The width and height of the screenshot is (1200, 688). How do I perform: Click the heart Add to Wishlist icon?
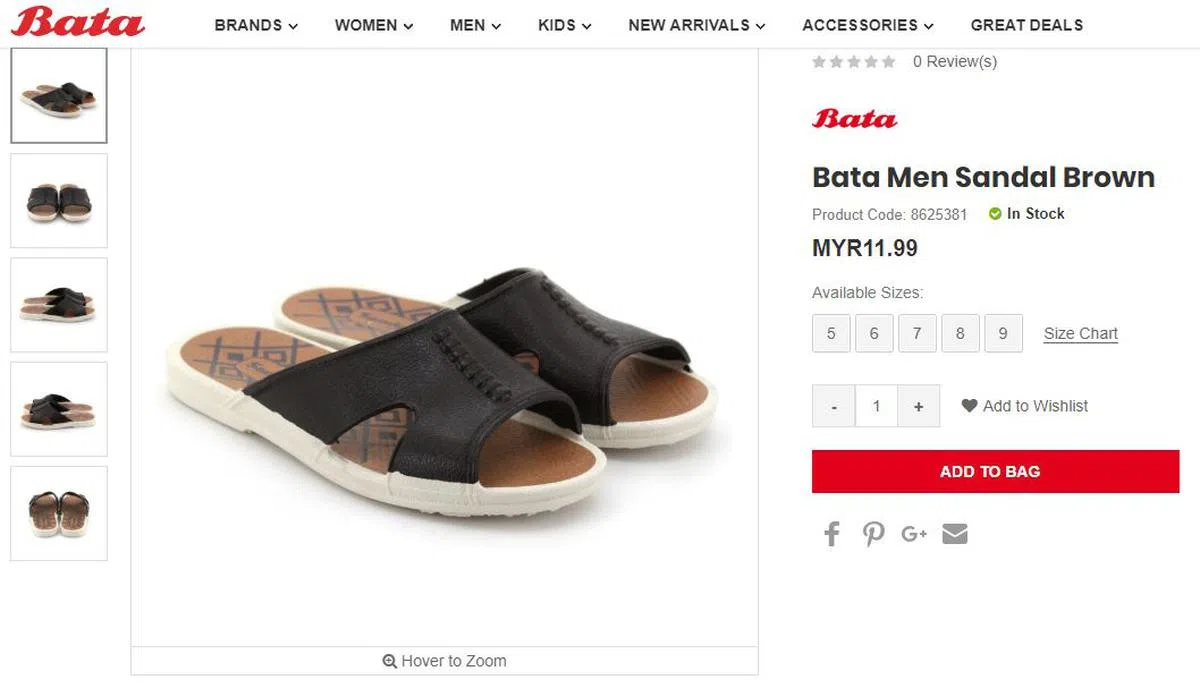[x=969, y=406]
